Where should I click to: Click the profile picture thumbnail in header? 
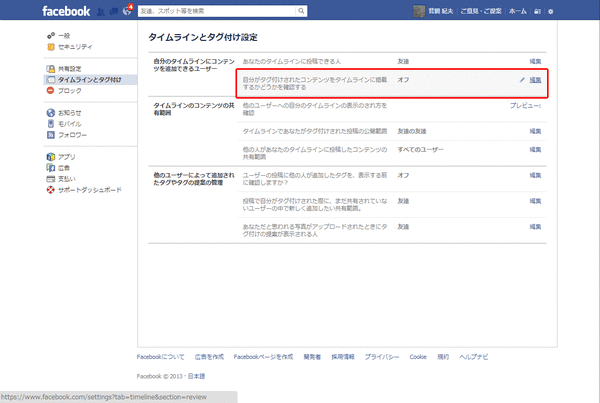(x=419, y=11)
